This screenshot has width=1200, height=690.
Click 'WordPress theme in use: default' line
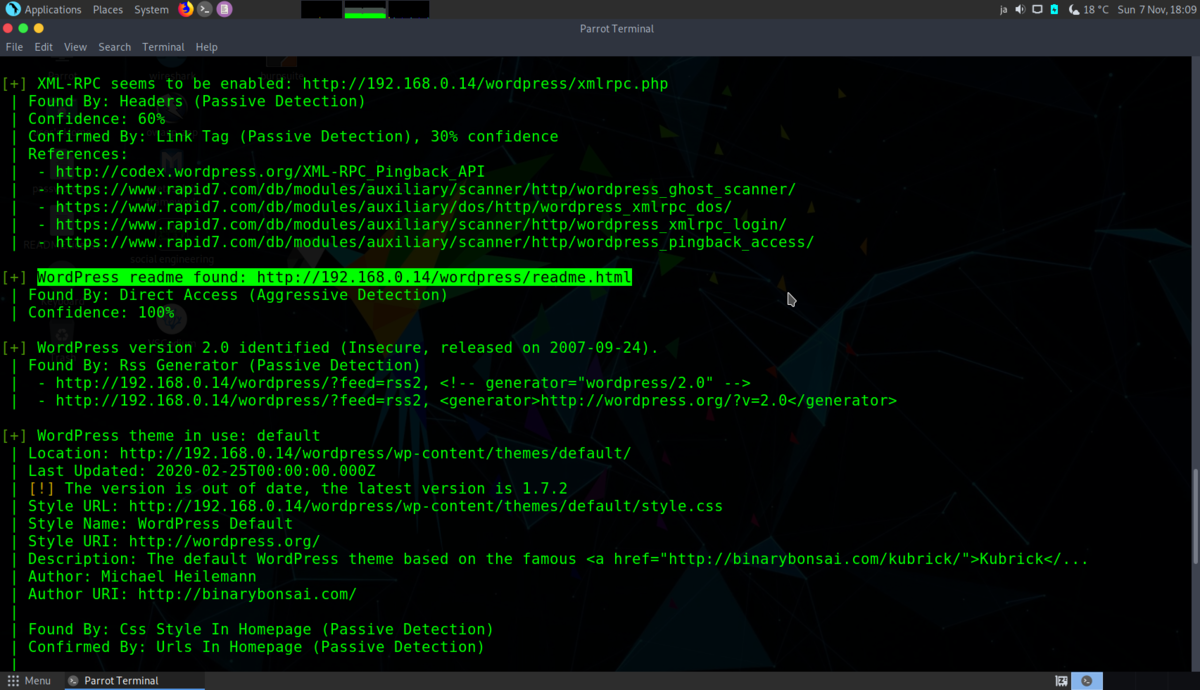[x=178, y=436]
